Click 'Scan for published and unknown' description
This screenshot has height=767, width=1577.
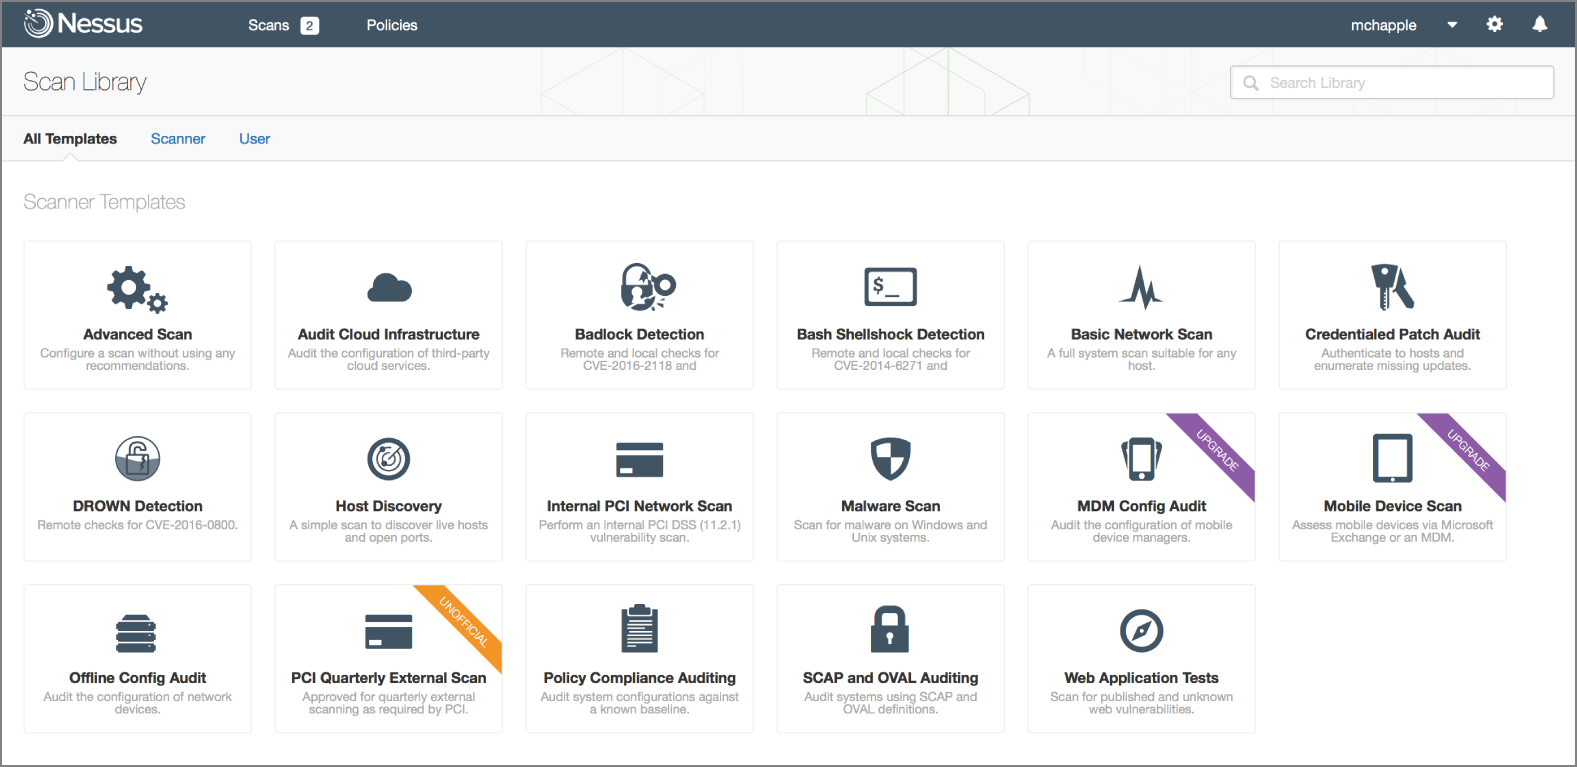pyautogui.click(x=1141, y=703)
